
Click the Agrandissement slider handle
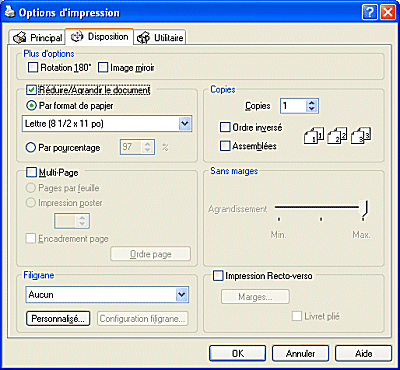pos(365,210)
